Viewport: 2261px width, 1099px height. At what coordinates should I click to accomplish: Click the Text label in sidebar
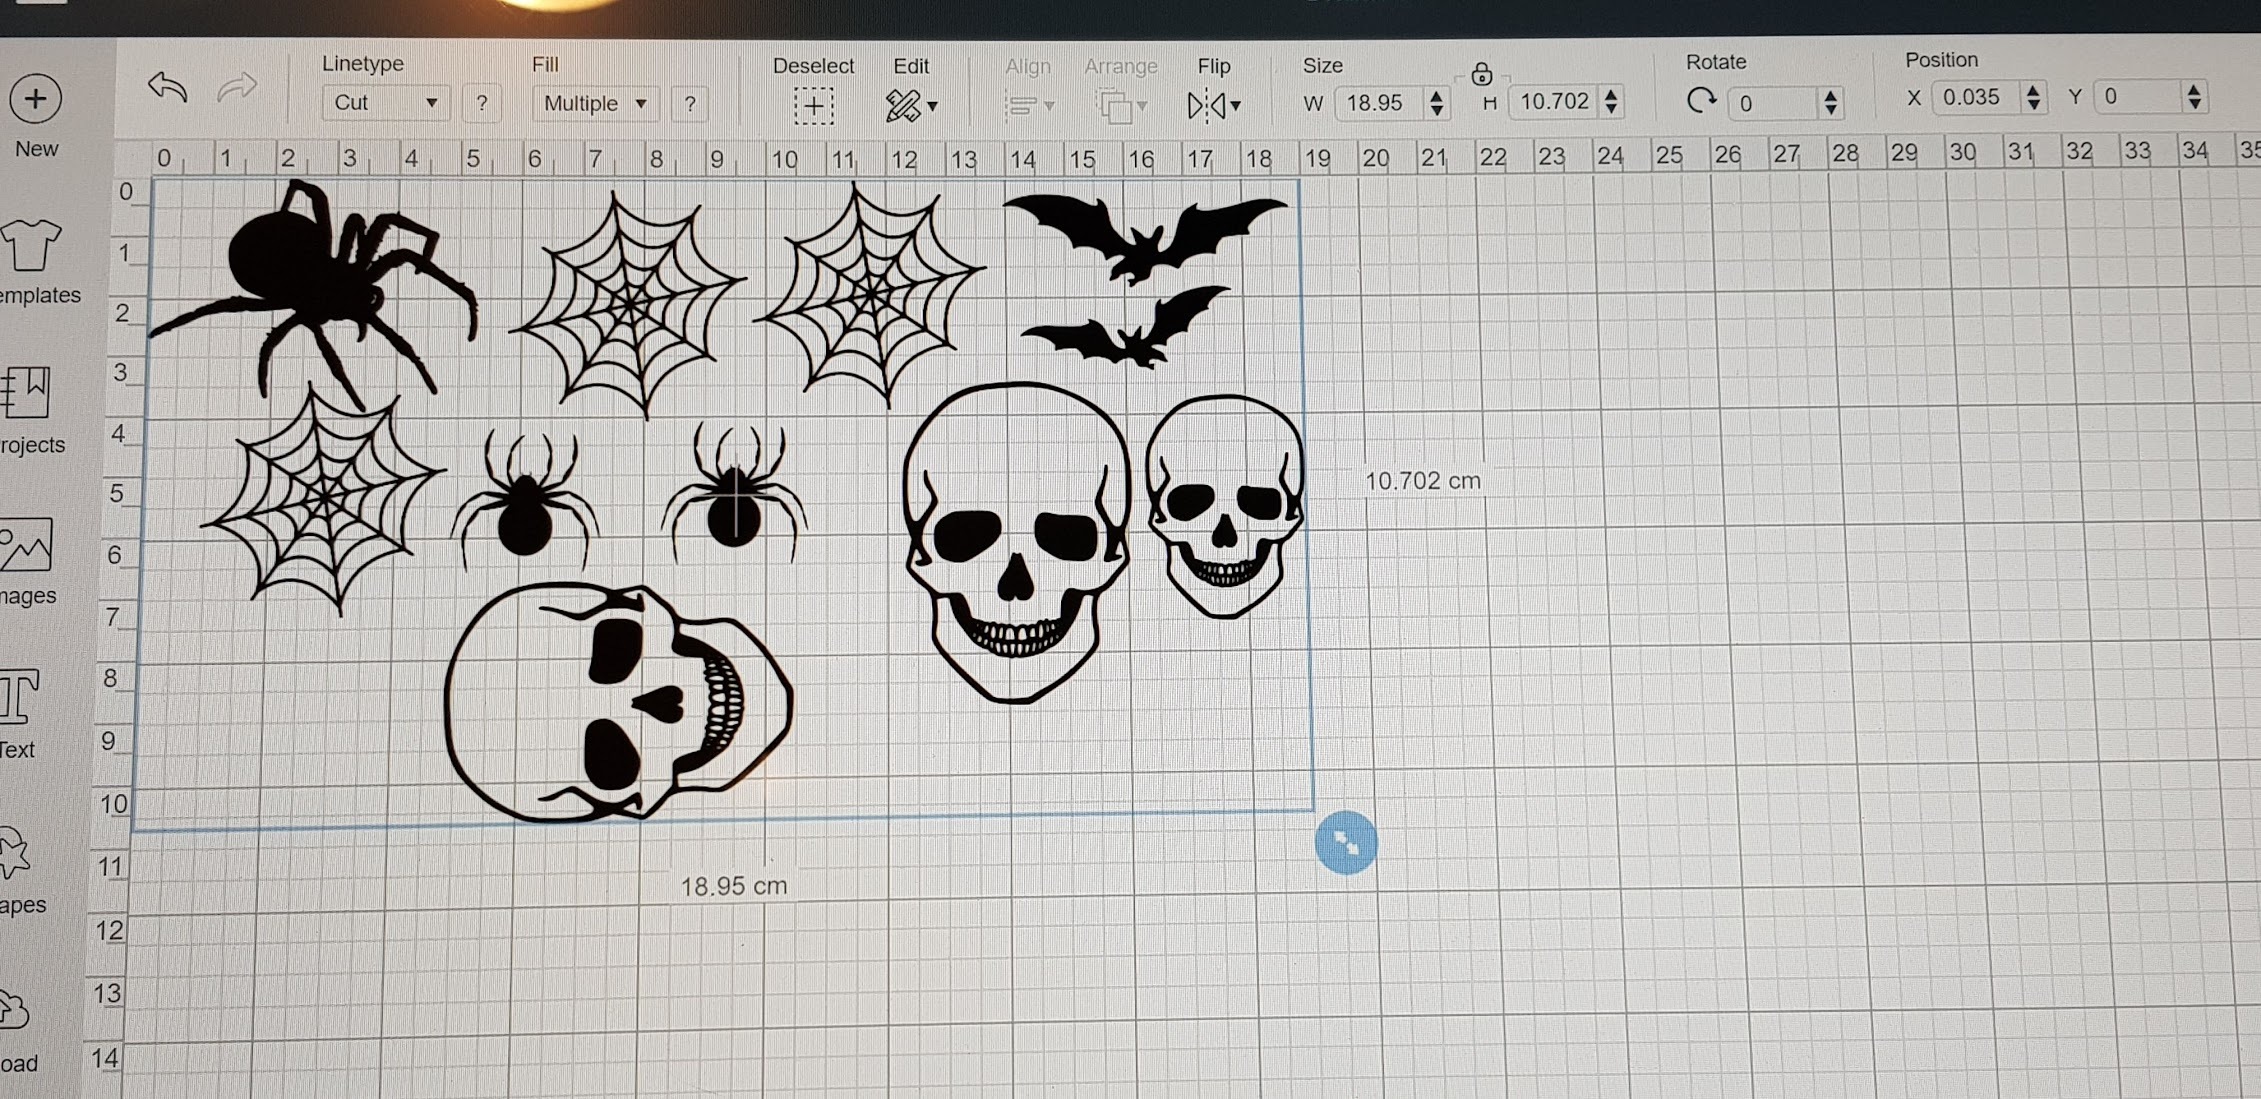point(17,750)
